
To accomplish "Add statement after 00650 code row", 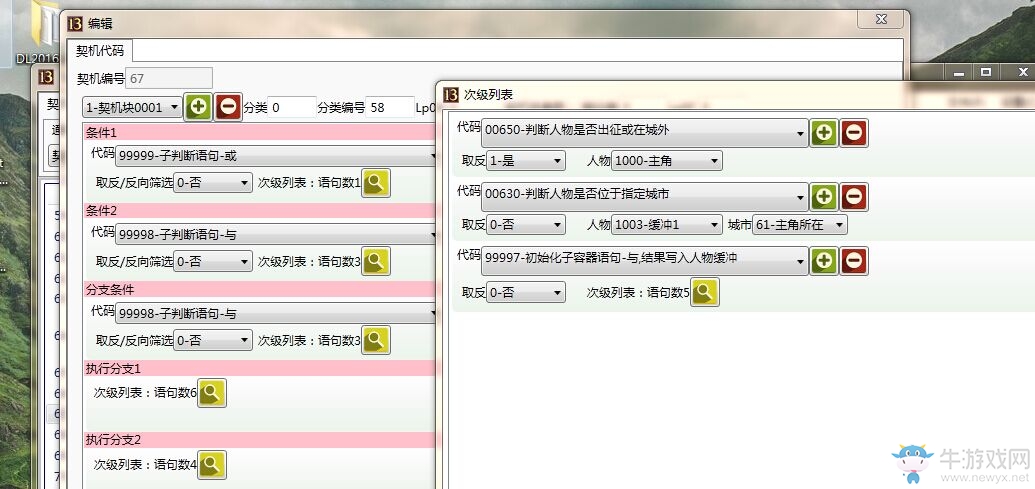I will [x=824, y=133].
